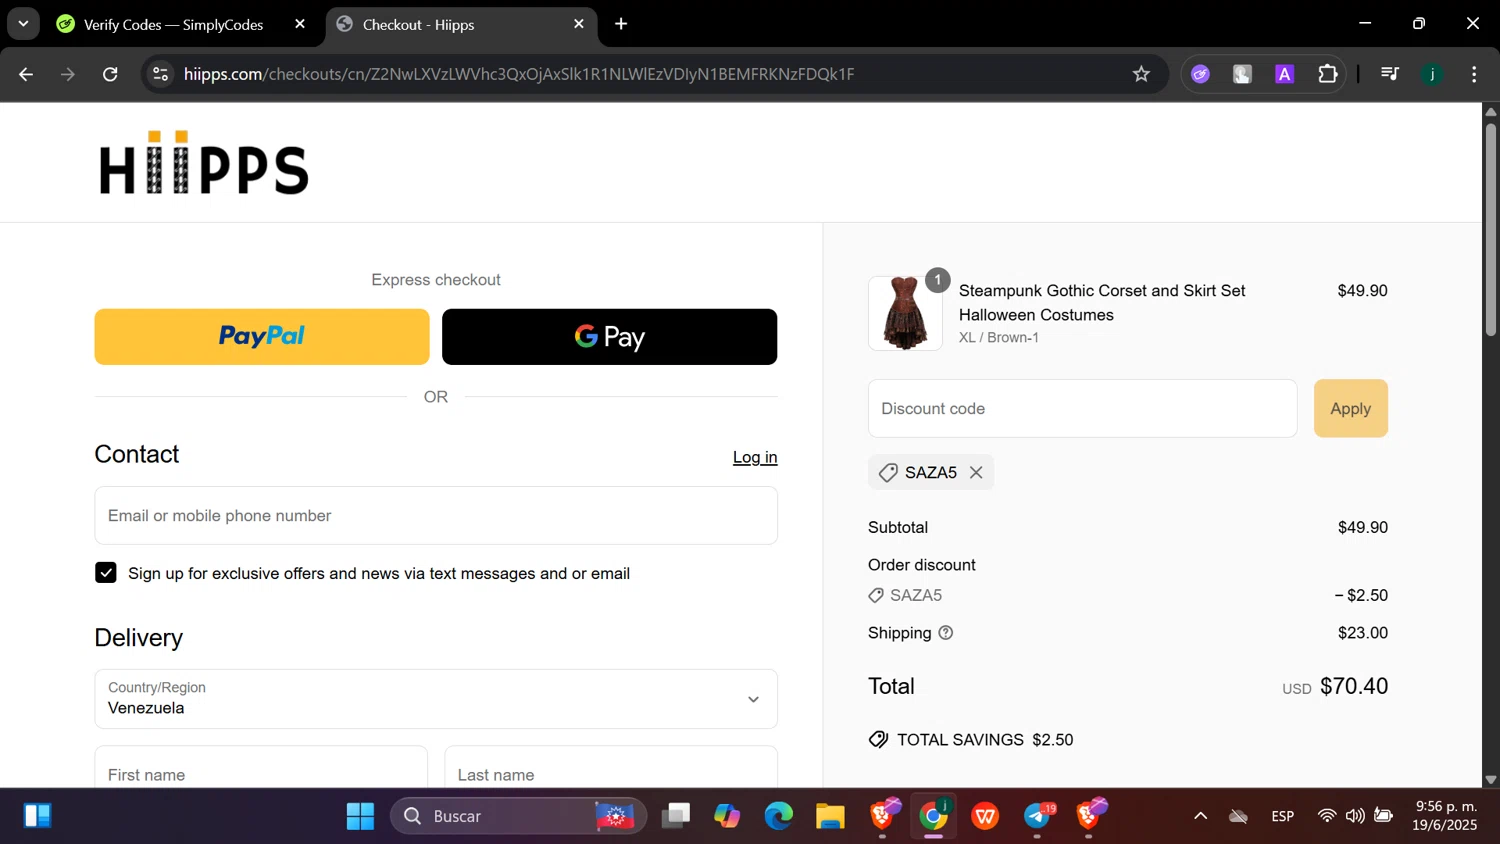Click the Hiipps logo
Image resolution: width=1500 pixels, height=844 pixels.
pos(204,162)
